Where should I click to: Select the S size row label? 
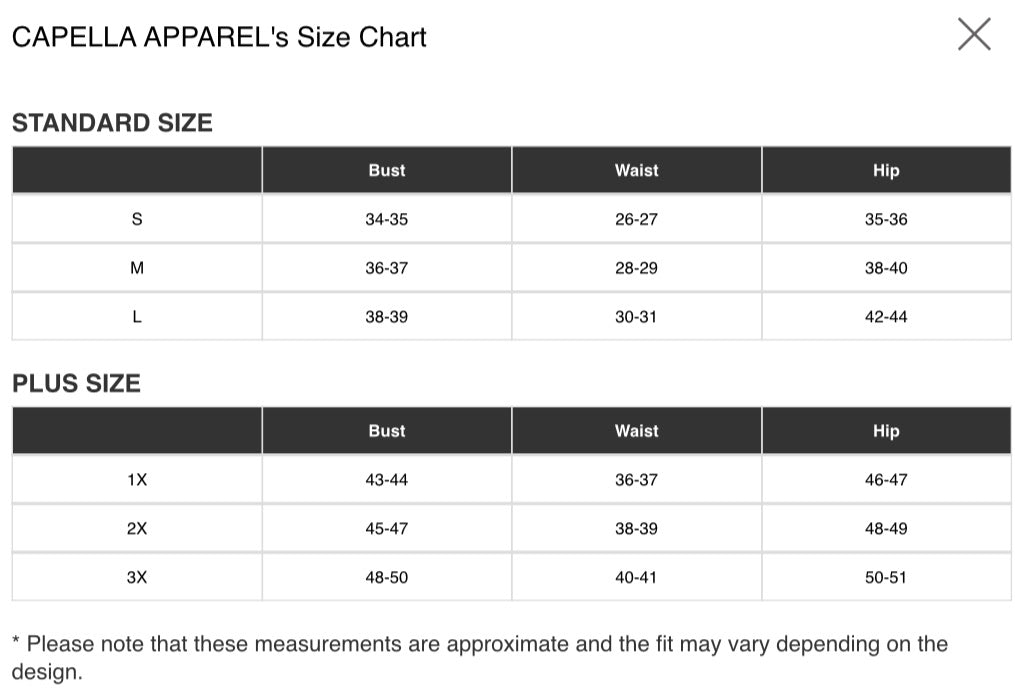(137, 219)
